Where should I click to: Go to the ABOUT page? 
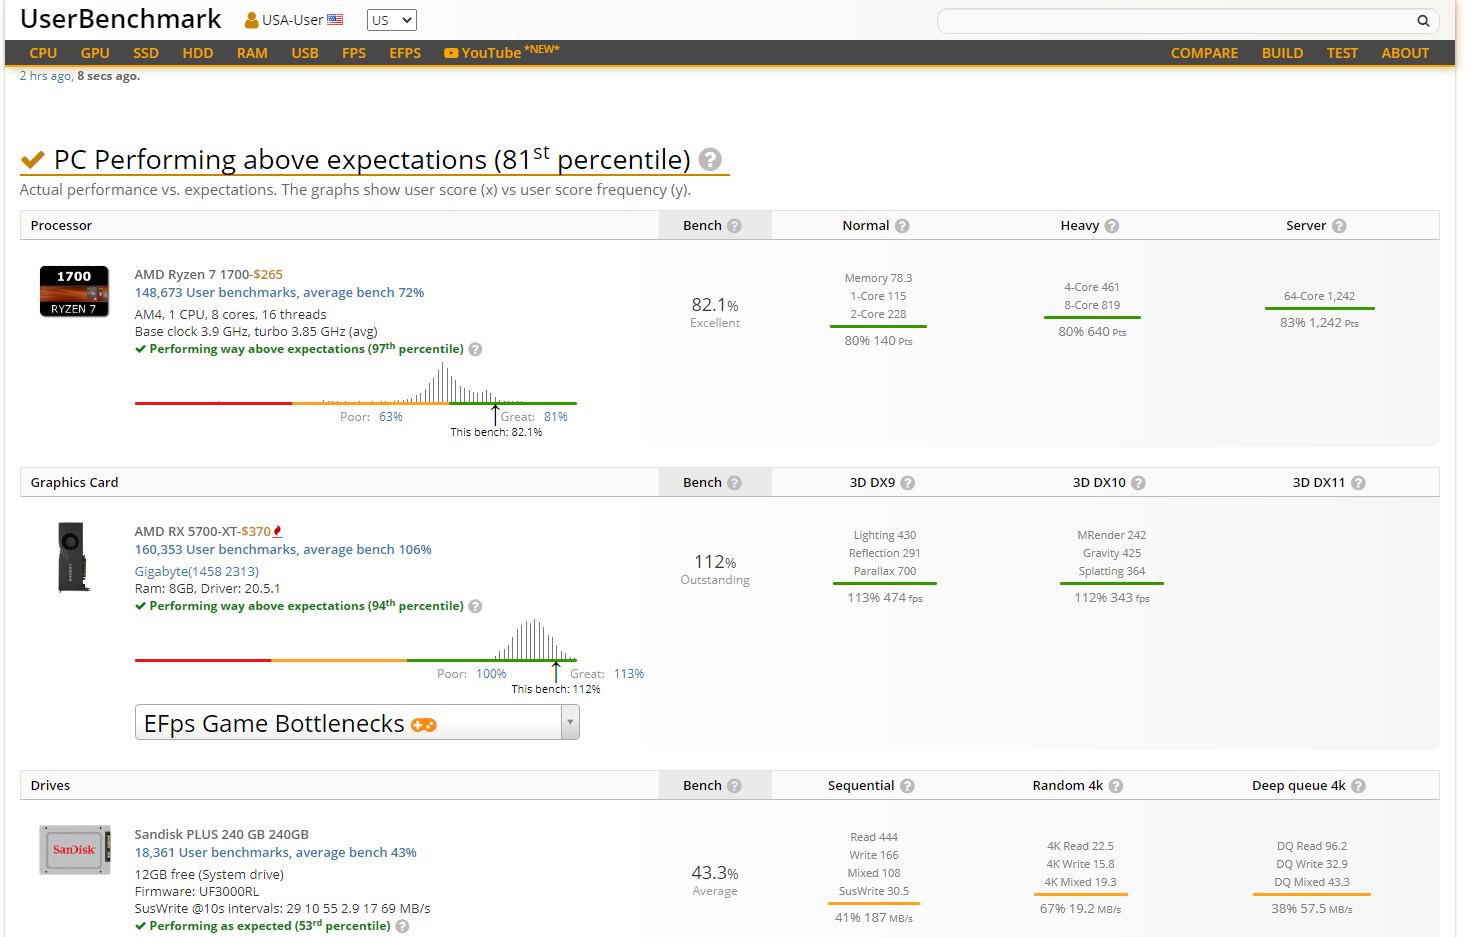tap(1405, 53)
